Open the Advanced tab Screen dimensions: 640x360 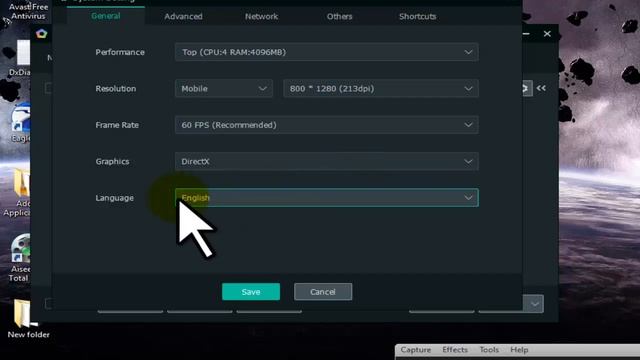[183, 16]
